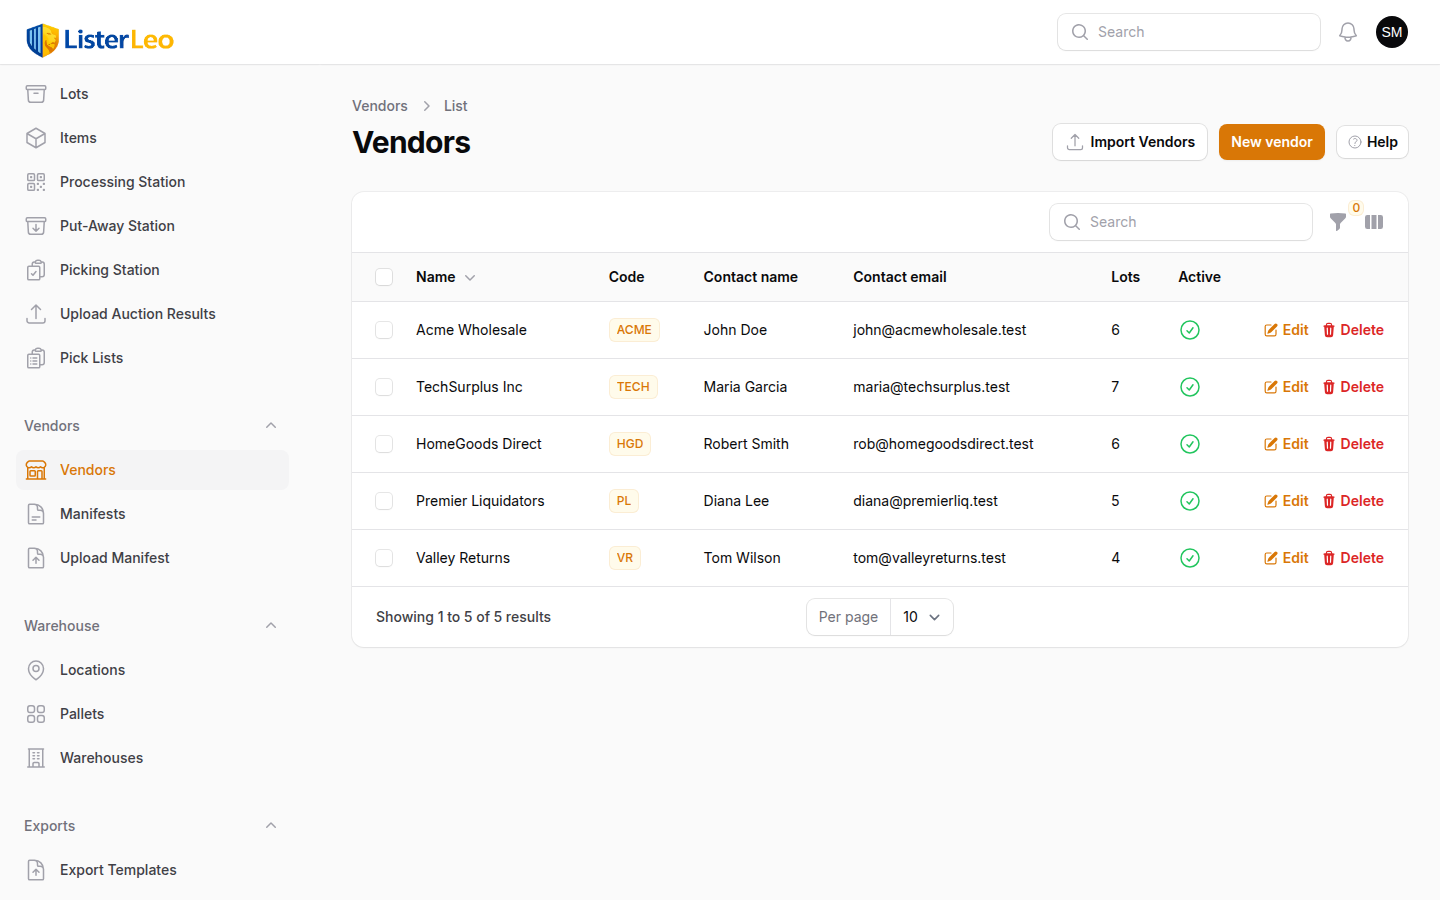
Task: Check the Premier Liquidators row checkbox
Action: [384, 501]
